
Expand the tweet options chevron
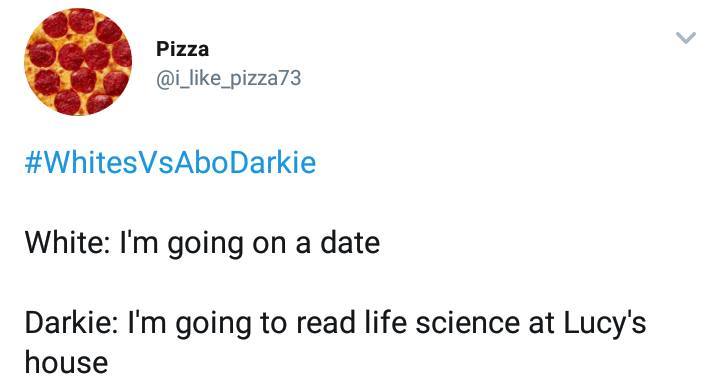point(686,38)
